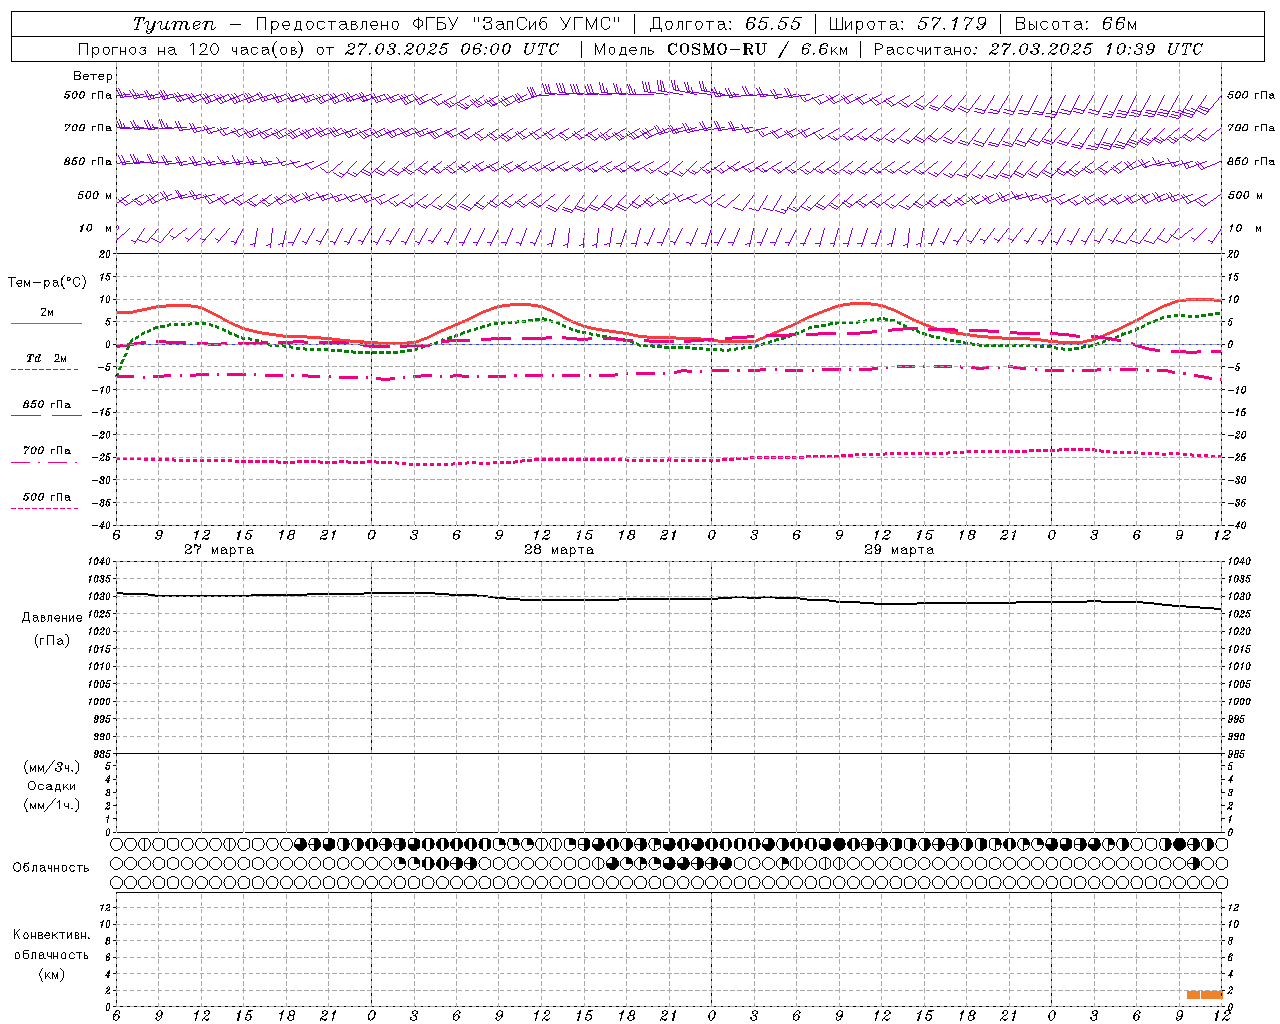The width and height of the screenshot is (1280, 1024).
Task: Click "850 гПа" in the temperature legend
Action: [x=46, y=405]
